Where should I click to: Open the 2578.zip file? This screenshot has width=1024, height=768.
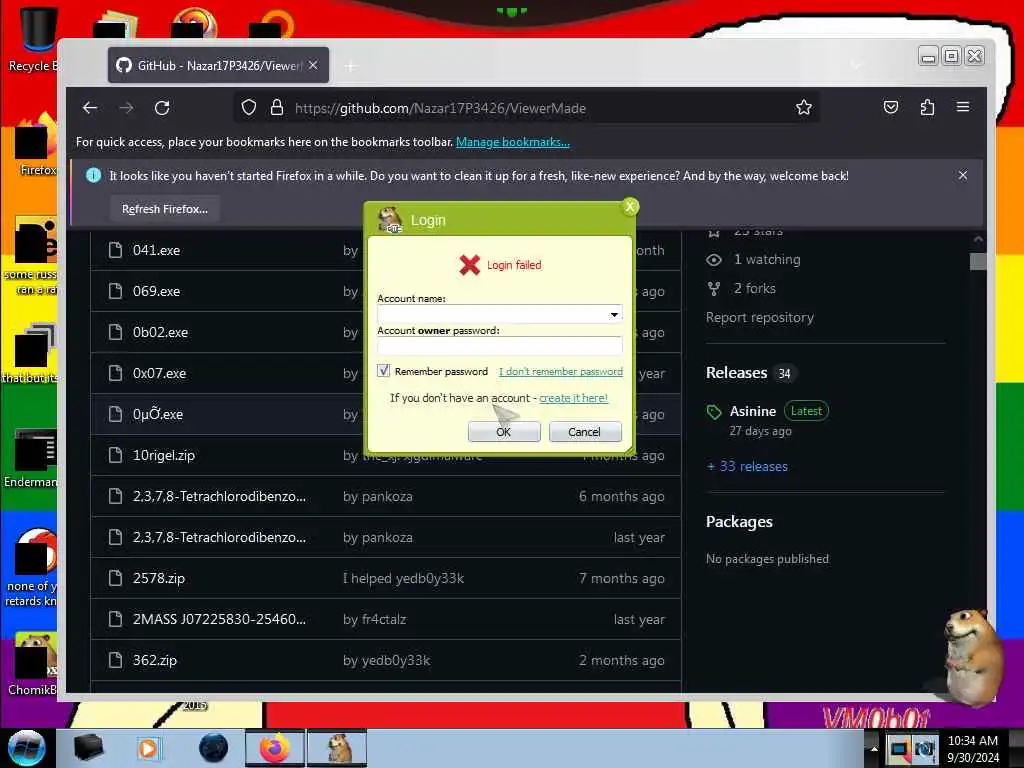[159, 579]
